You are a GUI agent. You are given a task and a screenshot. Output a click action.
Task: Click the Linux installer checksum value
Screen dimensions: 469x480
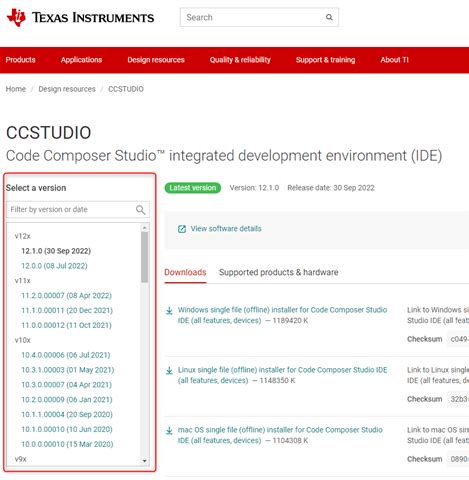pyautogui.click(x=458, y=399)
